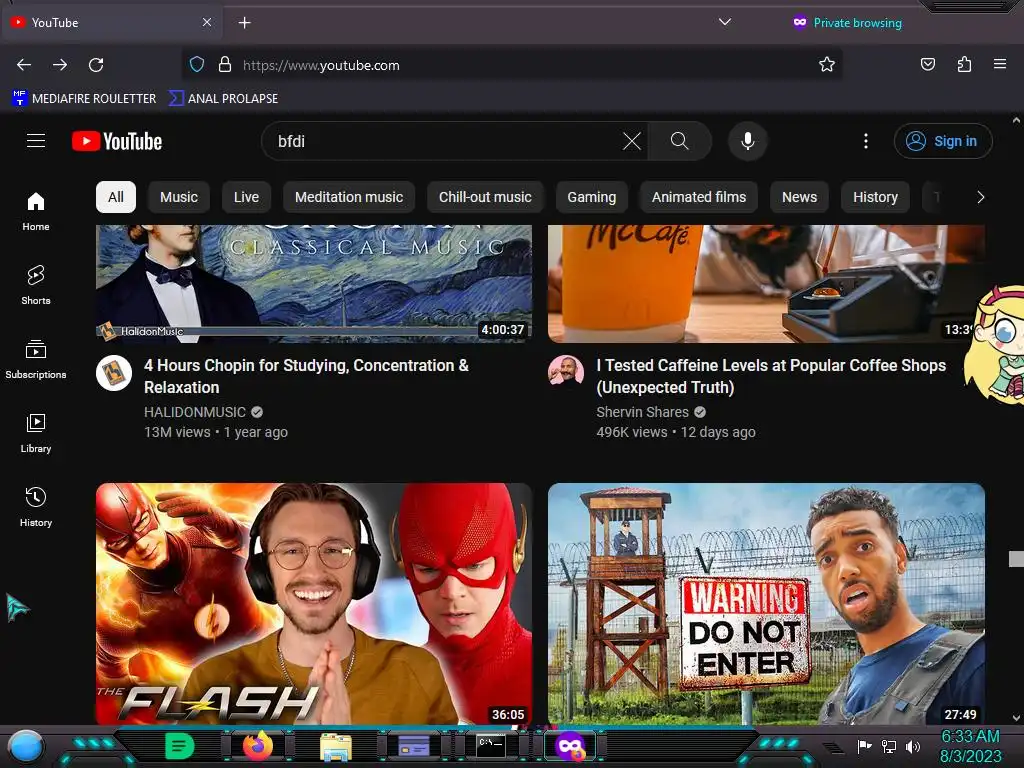This screenshot has width=1024, height=768.
Task: Open the Chopin classical music thumbnail
Action: pos(314,283)
